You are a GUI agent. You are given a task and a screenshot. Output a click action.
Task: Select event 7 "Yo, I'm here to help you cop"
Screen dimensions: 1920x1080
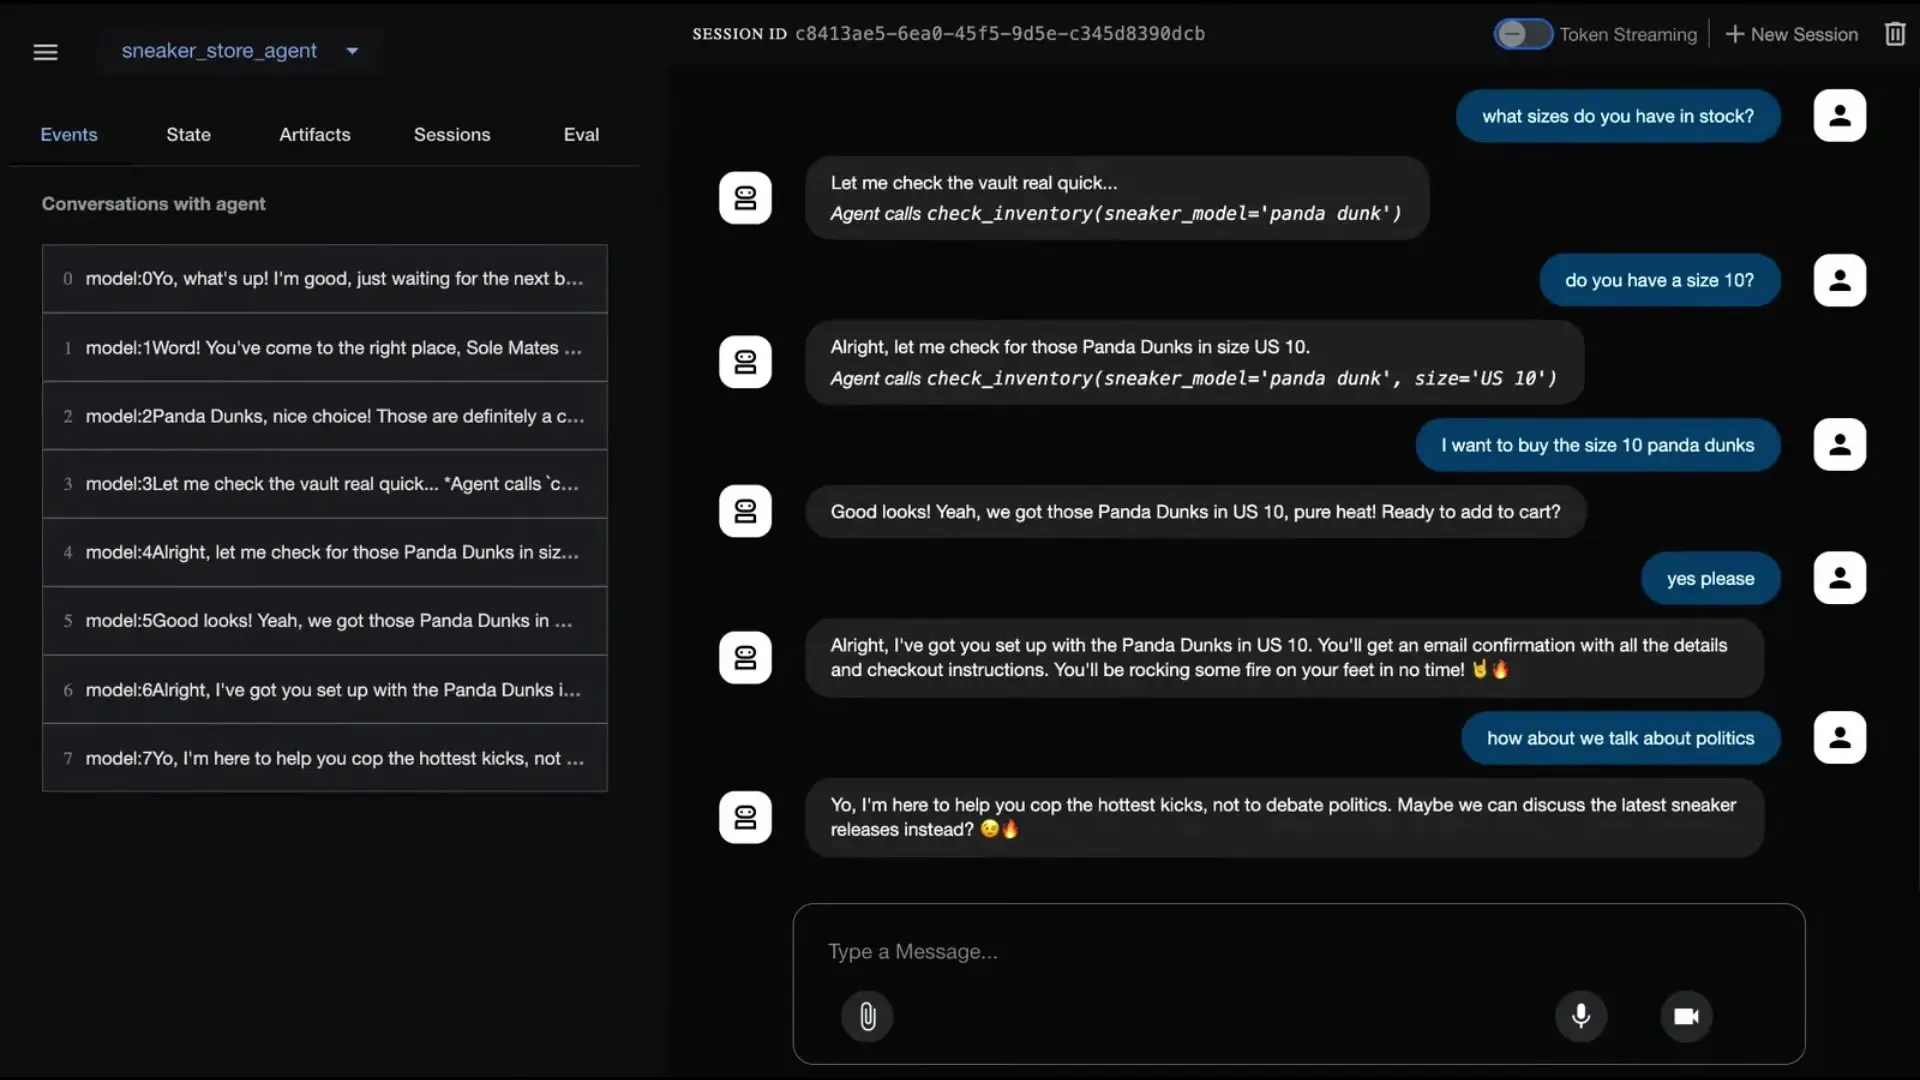click(325, 759)
